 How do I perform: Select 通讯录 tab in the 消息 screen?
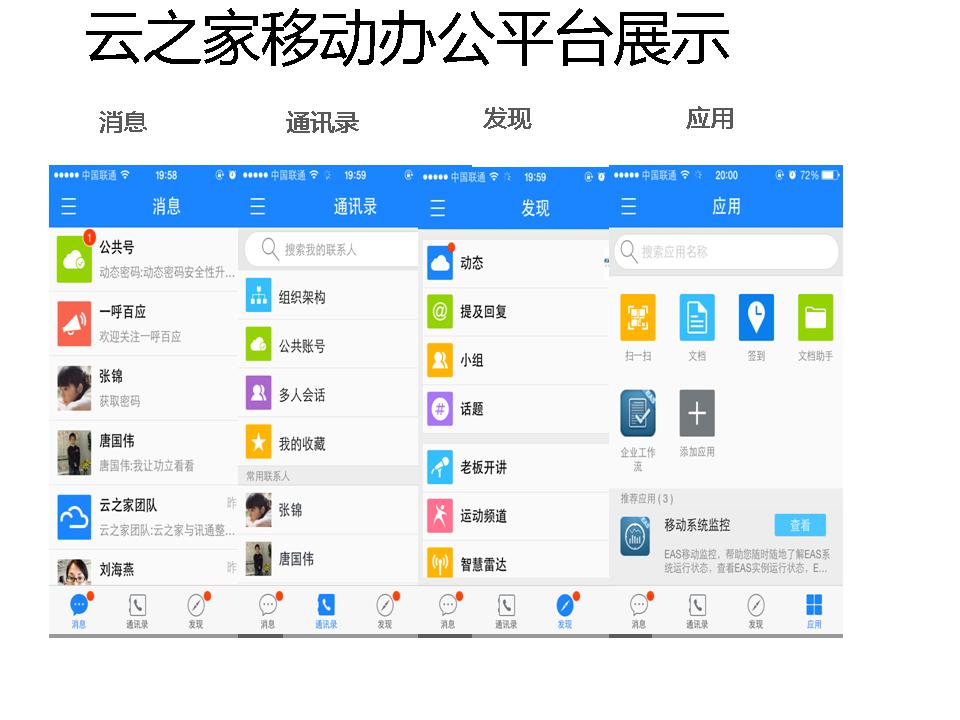tap(137, 610)
